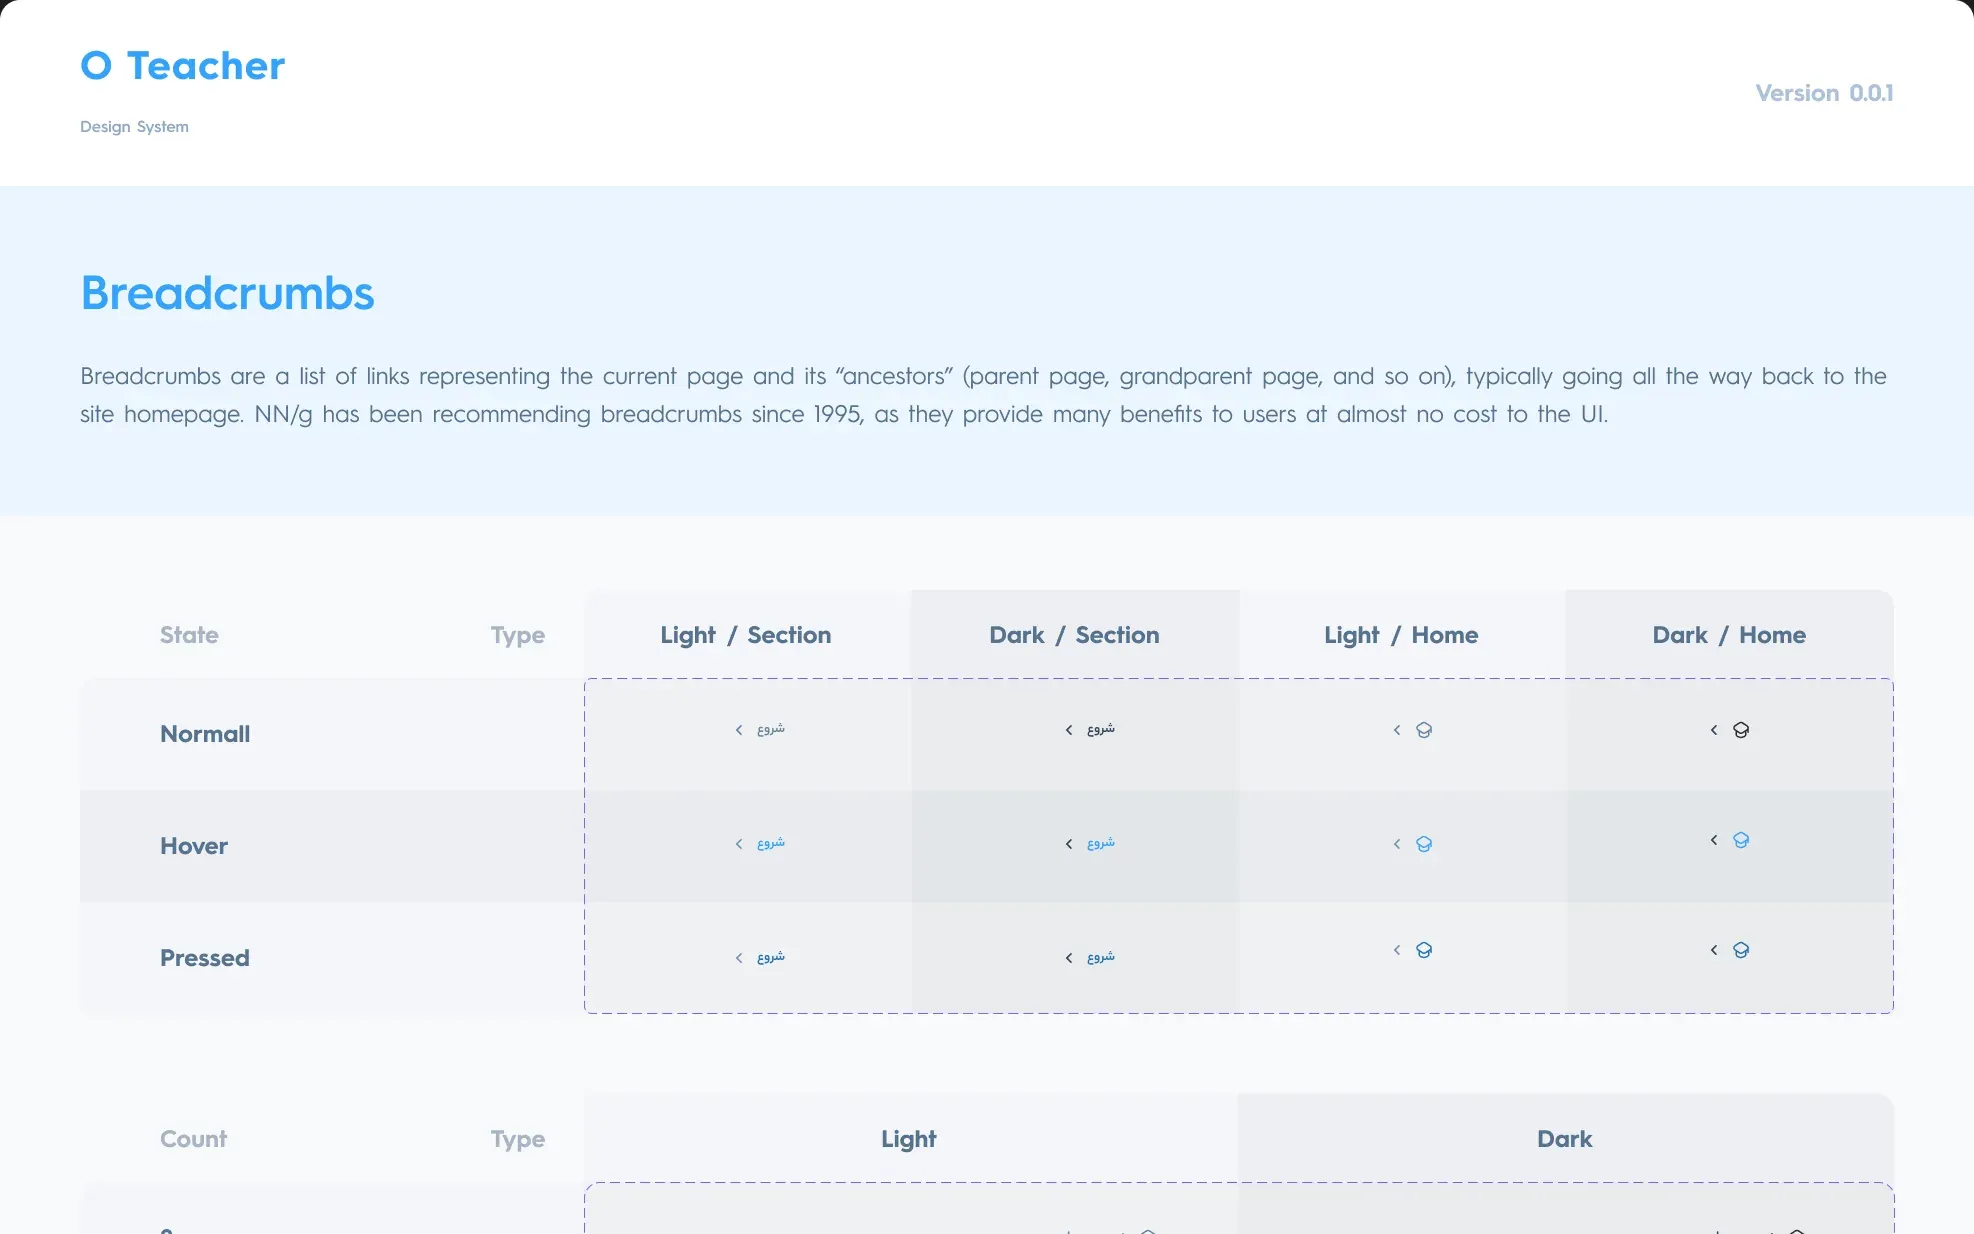Image resolution: width=1974 pixels, height=1234 pixels.
Task: Click the blue home icon in Hover Dark / Home
Action: coord(1741,840)
